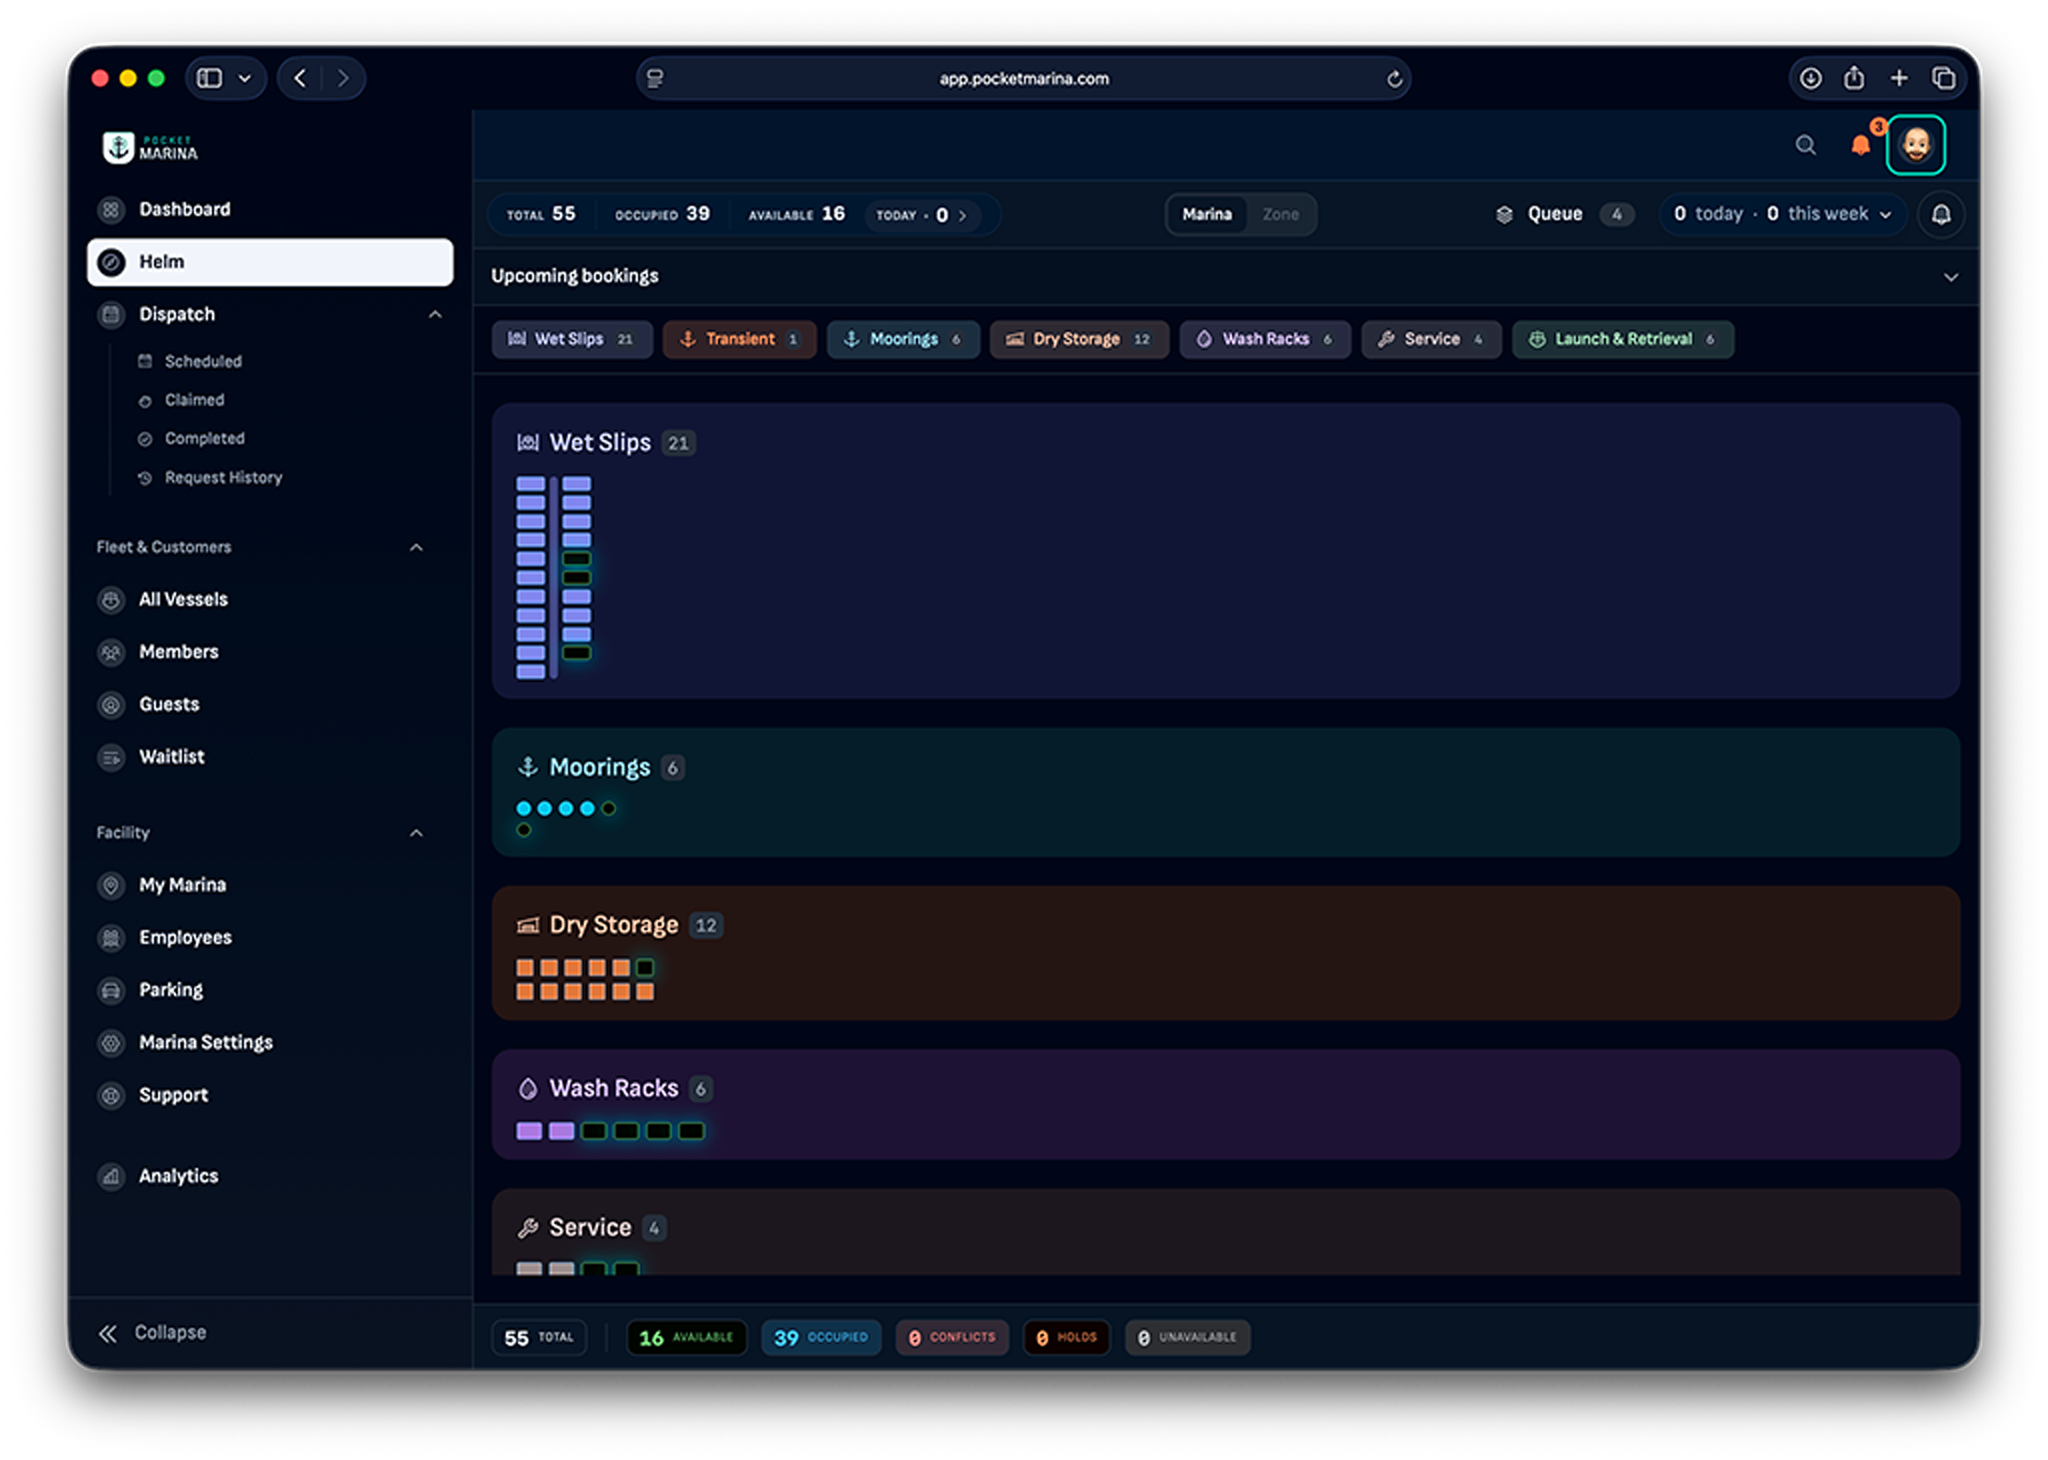Click the Waitlist icon
This screenshot has height=1460, width=2048.
tap(111, 757)
